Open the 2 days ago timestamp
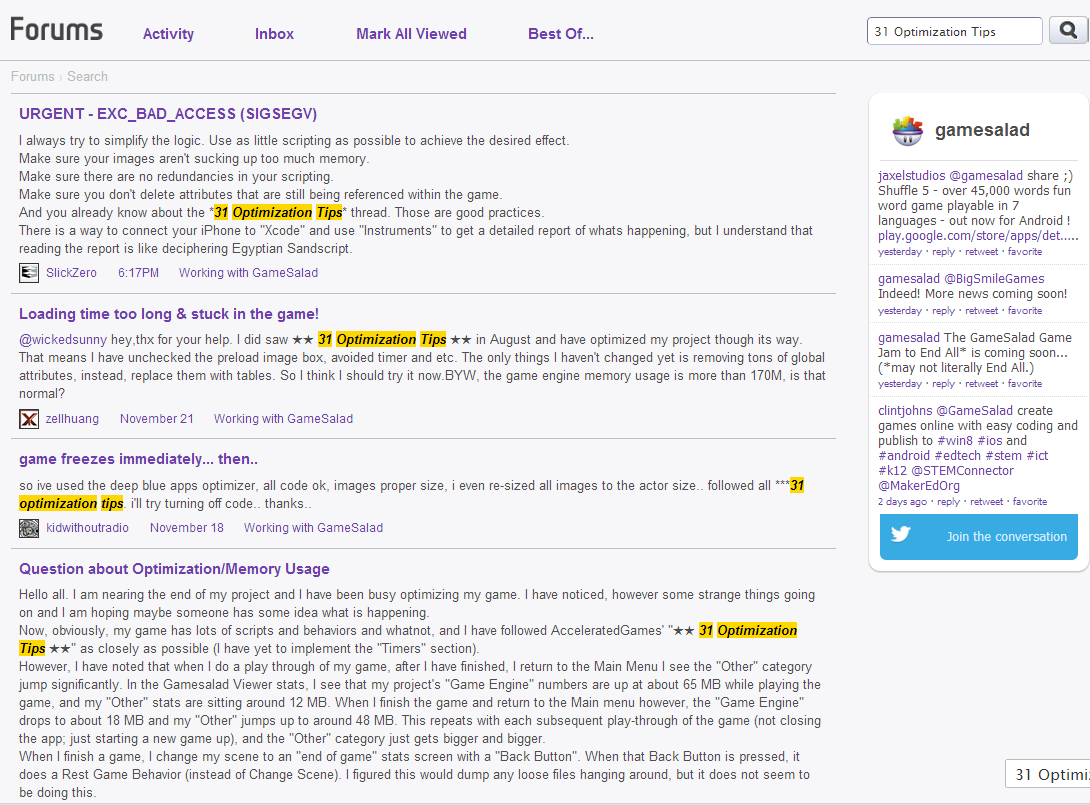Viewport: 1090px width, 805px height. point(902,502)
